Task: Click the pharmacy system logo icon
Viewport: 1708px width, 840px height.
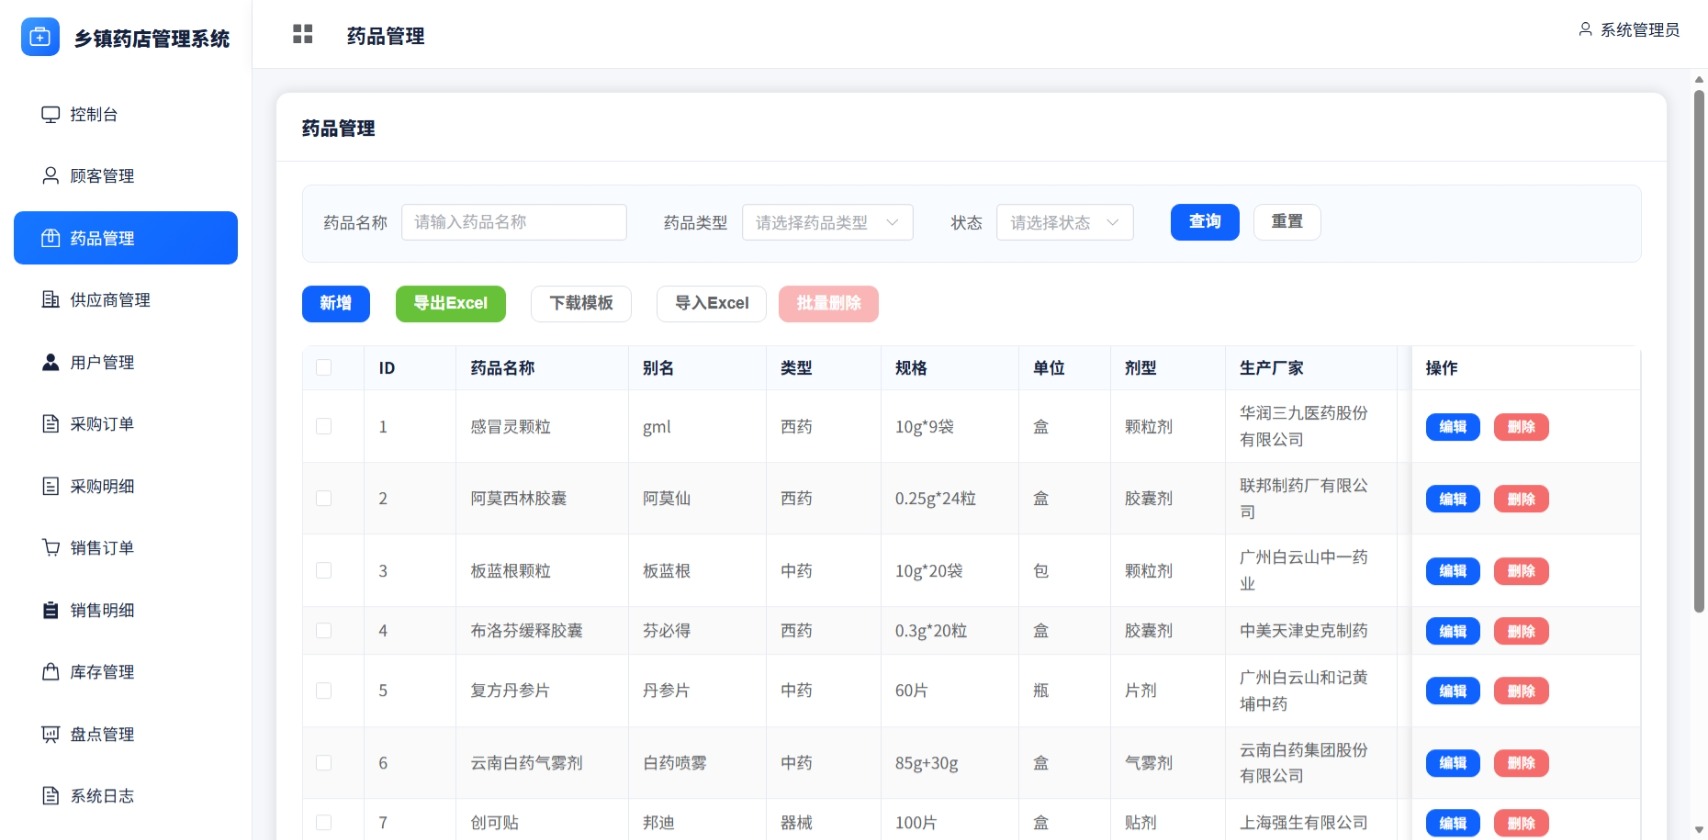Action: [x=40, y=37]
